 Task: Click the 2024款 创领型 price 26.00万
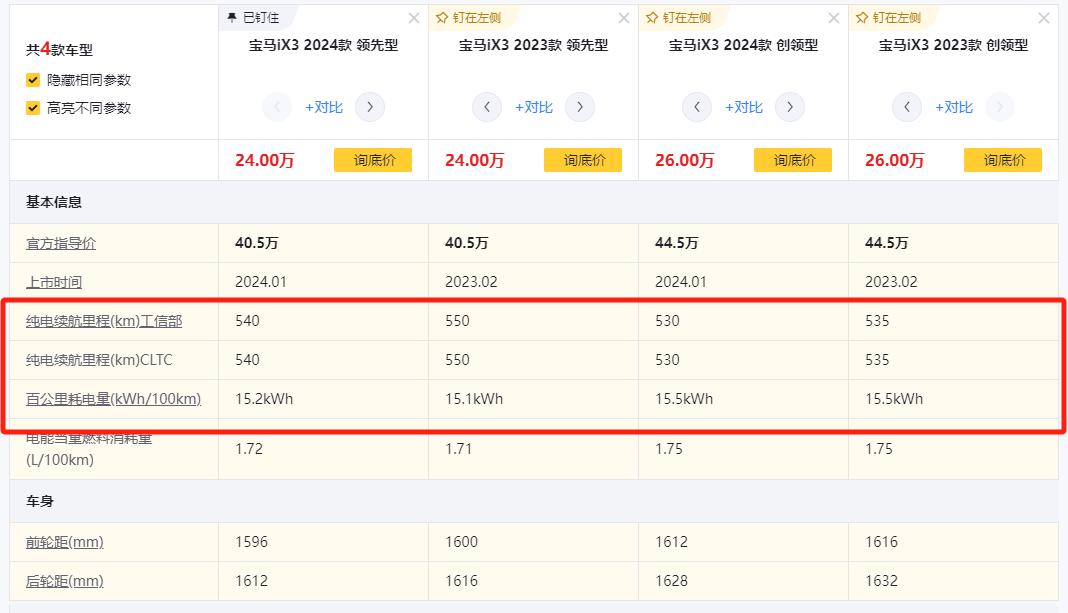pyautogui.click(x=685, y=160)
